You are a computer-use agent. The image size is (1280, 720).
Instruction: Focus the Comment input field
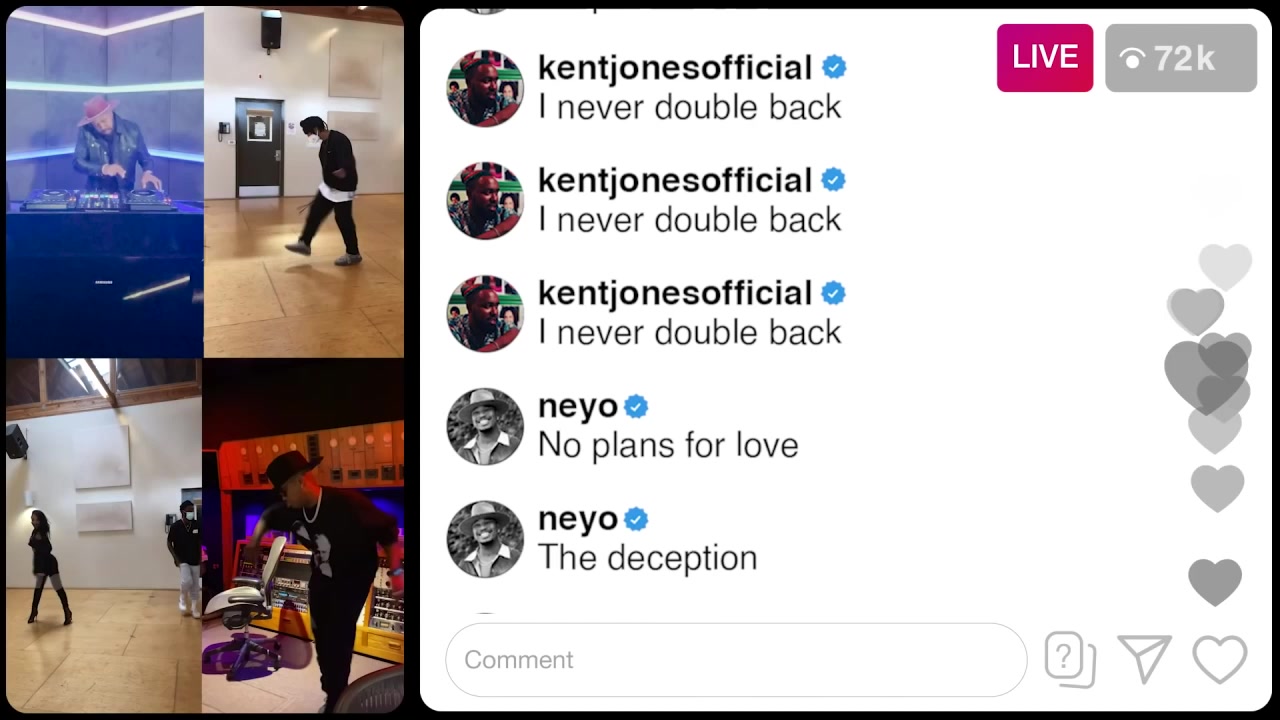click(736, 660)
